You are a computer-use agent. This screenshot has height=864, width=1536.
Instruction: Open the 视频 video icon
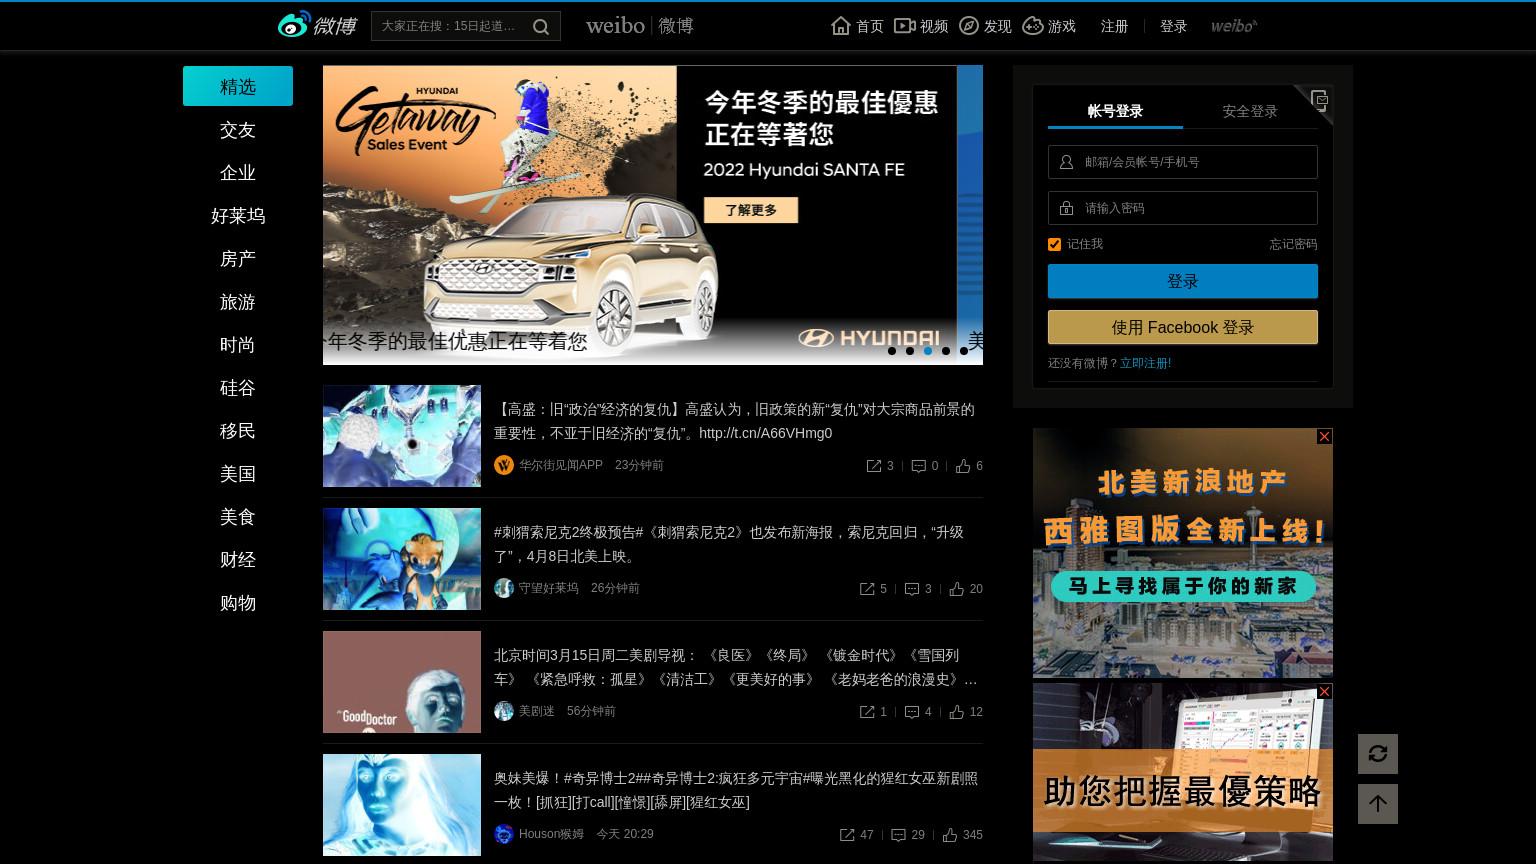904,26
